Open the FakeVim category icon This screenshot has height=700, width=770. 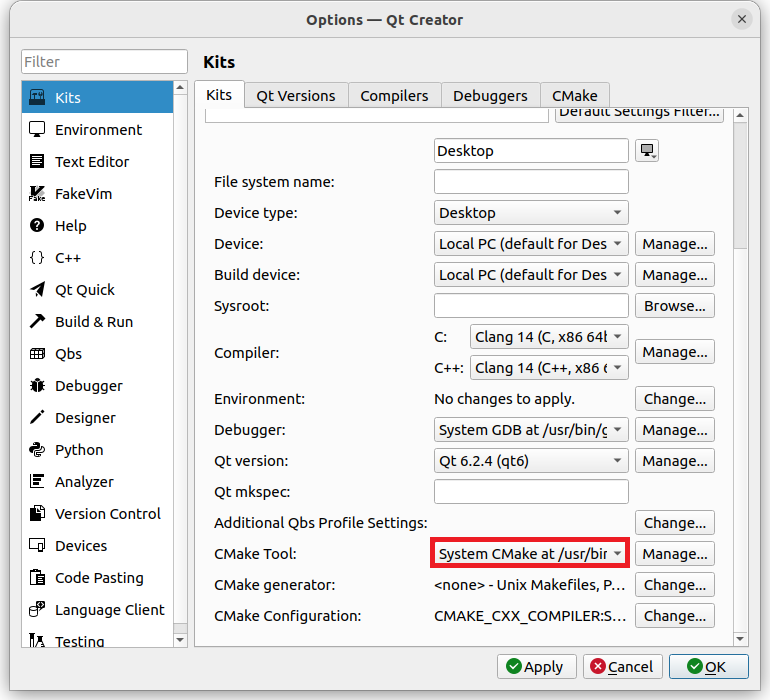coord(37,194)
